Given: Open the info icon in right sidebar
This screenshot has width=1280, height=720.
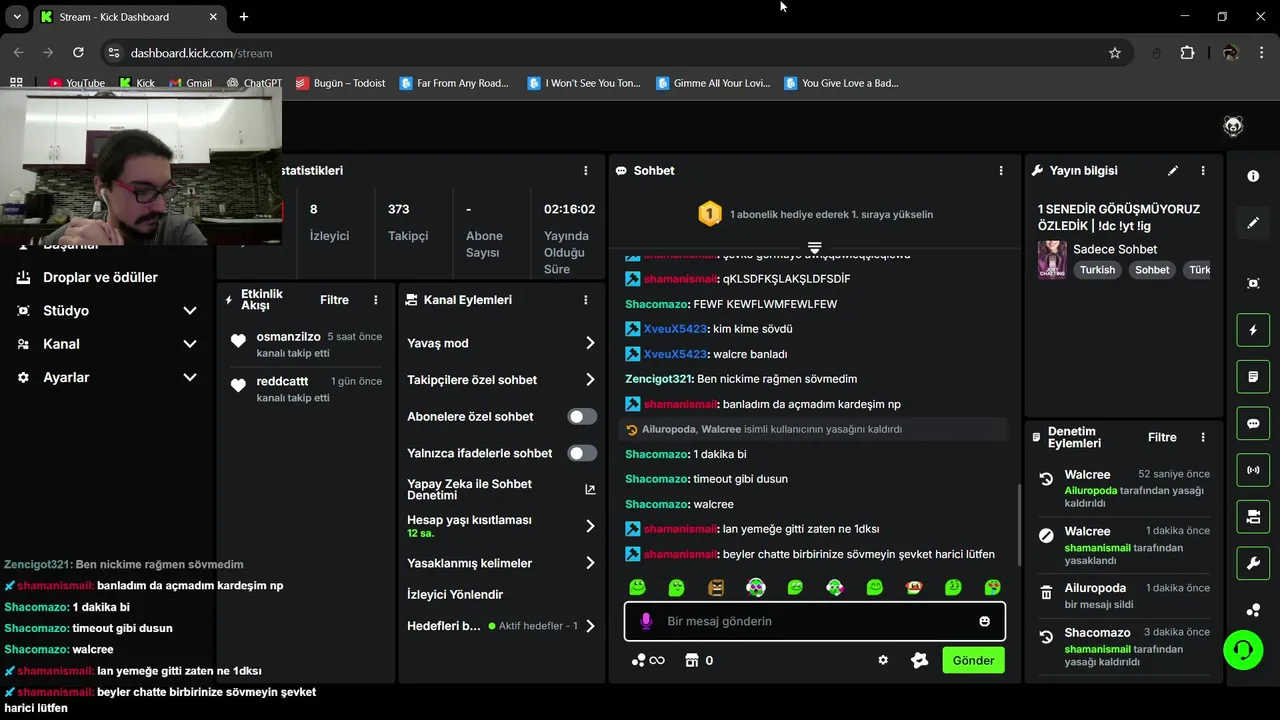Looking at the screenshot, I should coord(1253,176).
